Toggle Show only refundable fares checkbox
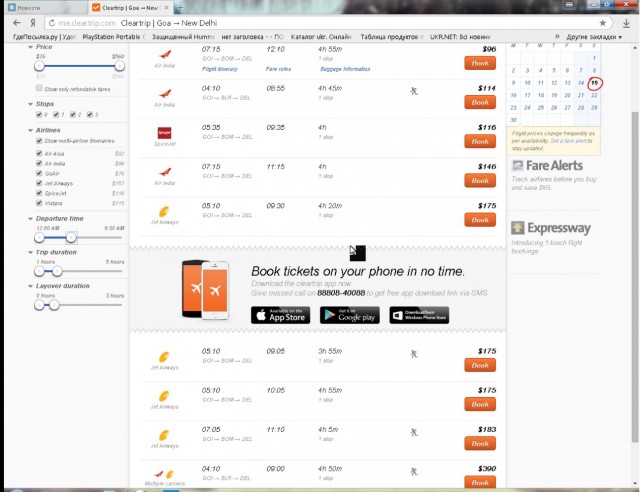Image resolution: width=640 pixels, height=492 pixels. (39, 88)
